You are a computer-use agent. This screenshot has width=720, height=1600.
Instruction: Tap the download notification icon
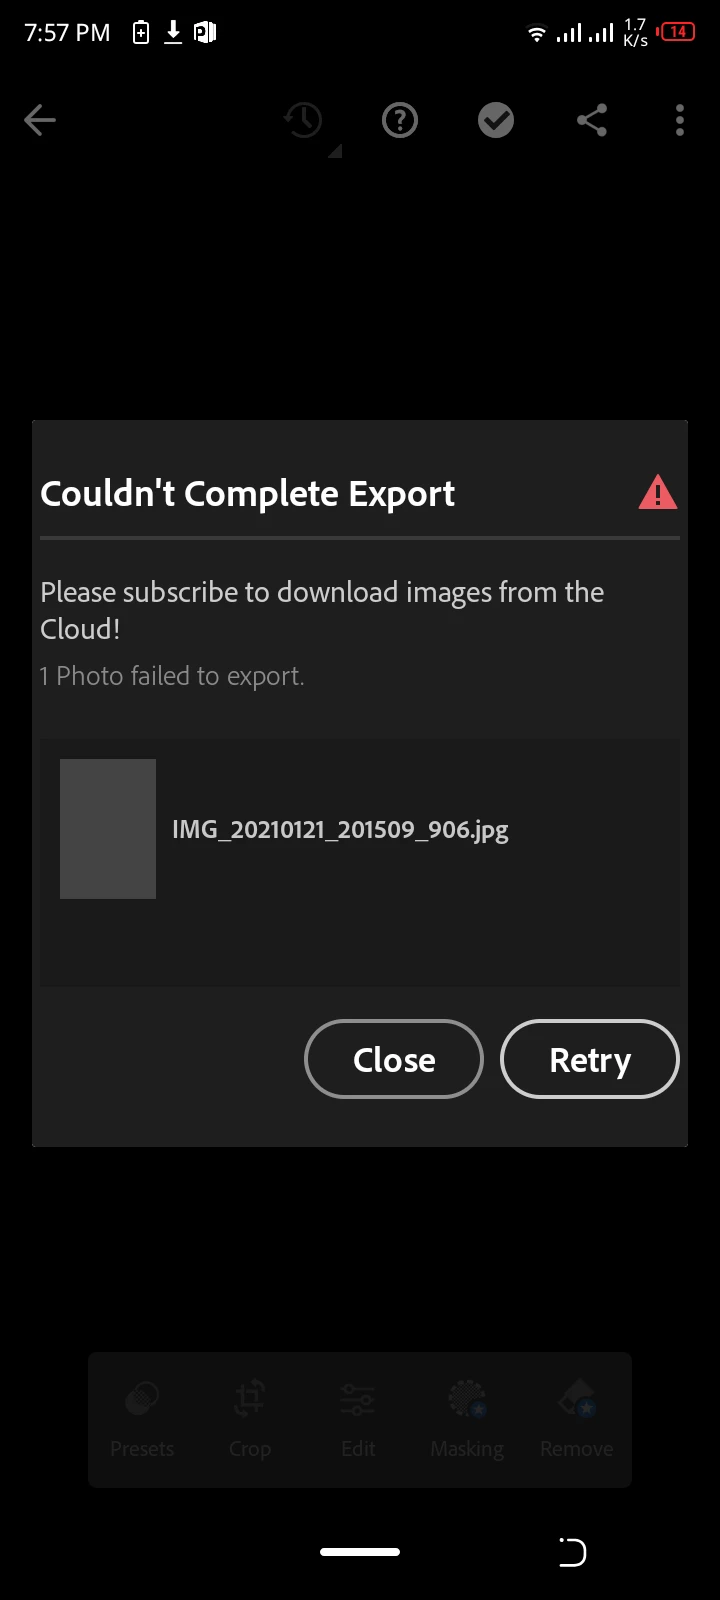(173, 32)
